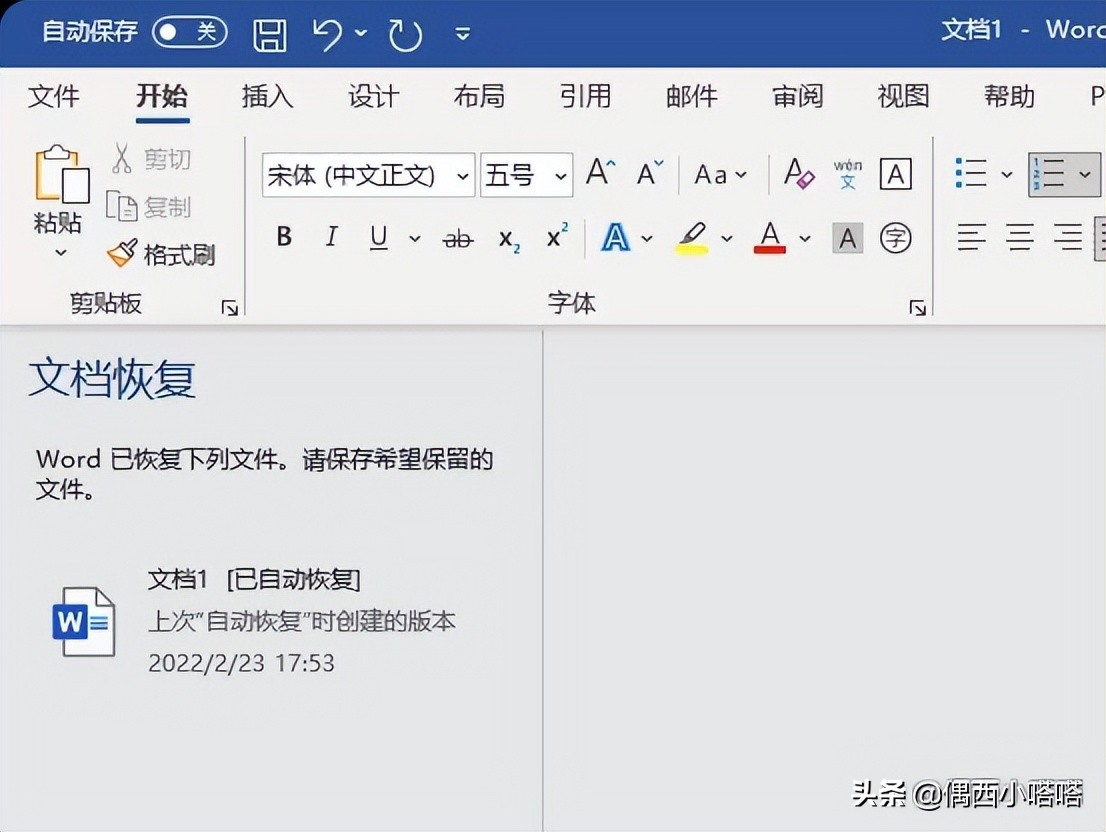Click the Clear All Formatting icon
Image resolution: width=1106 pixels, height=832 pixels.
(x=799, y=174)
